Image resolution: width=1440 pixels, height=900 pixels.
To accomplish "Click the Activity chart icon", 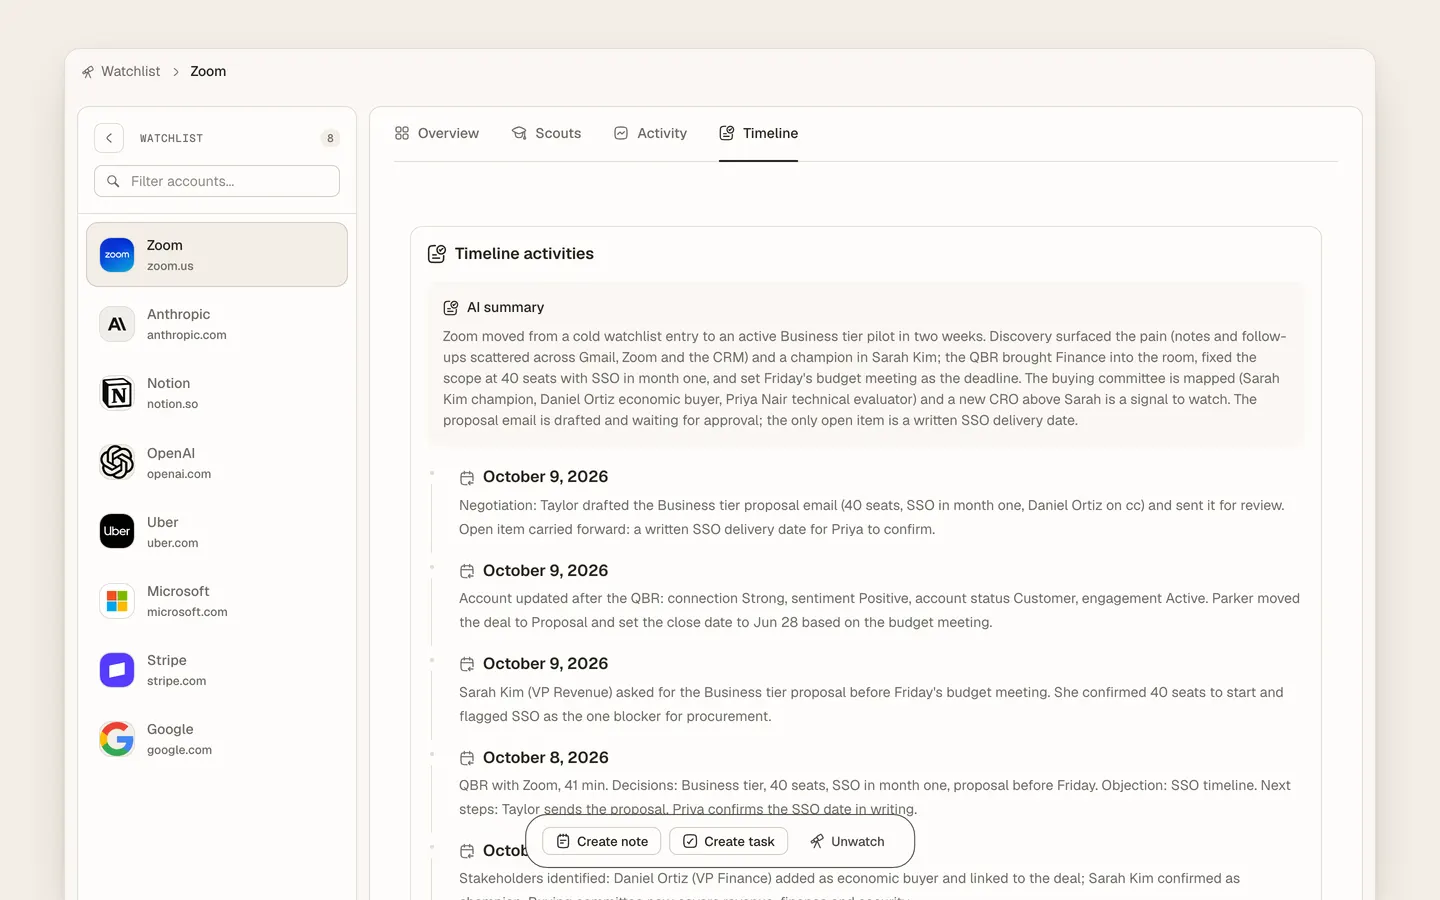I will click(621, 133).
